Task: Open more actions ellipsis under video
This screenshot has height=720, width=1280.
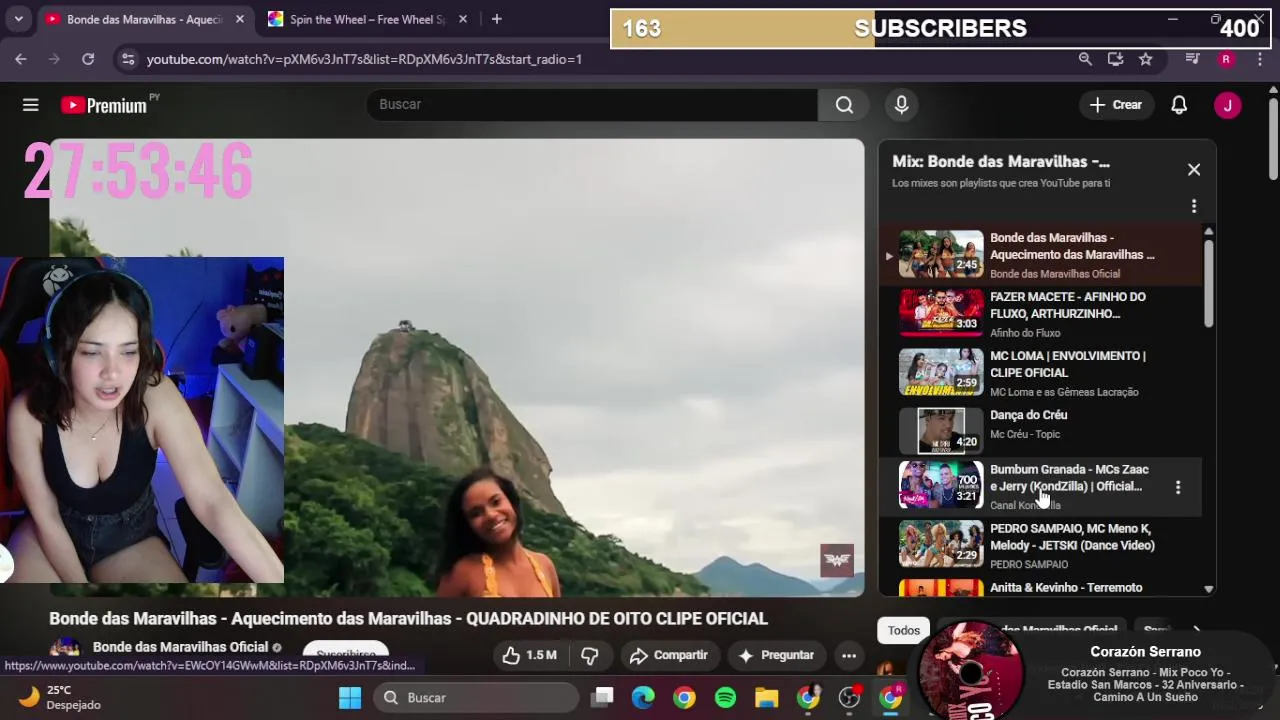Action: point(849,655)
